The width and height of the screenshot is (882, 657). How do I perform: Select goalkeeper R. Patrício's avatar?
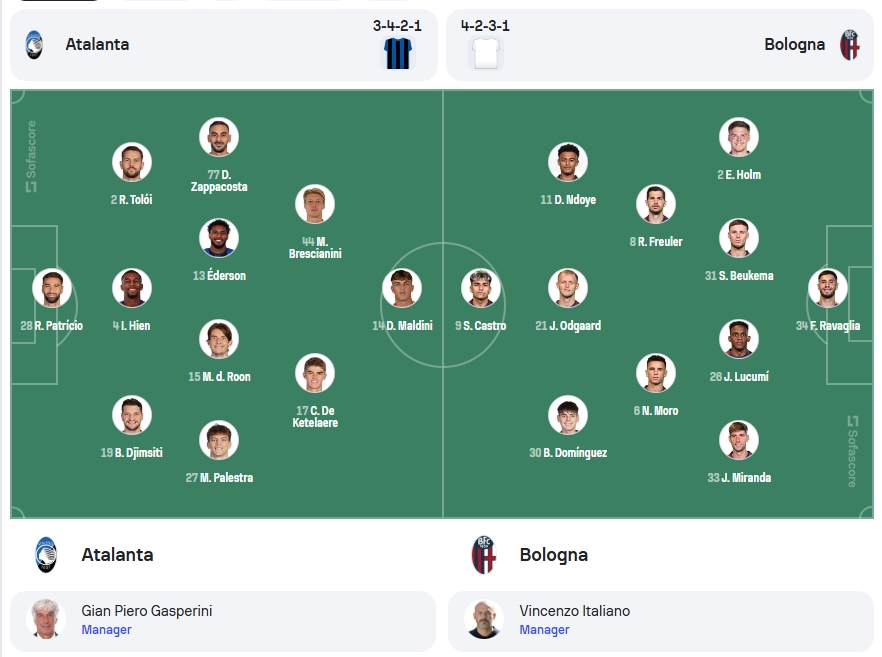52,288
